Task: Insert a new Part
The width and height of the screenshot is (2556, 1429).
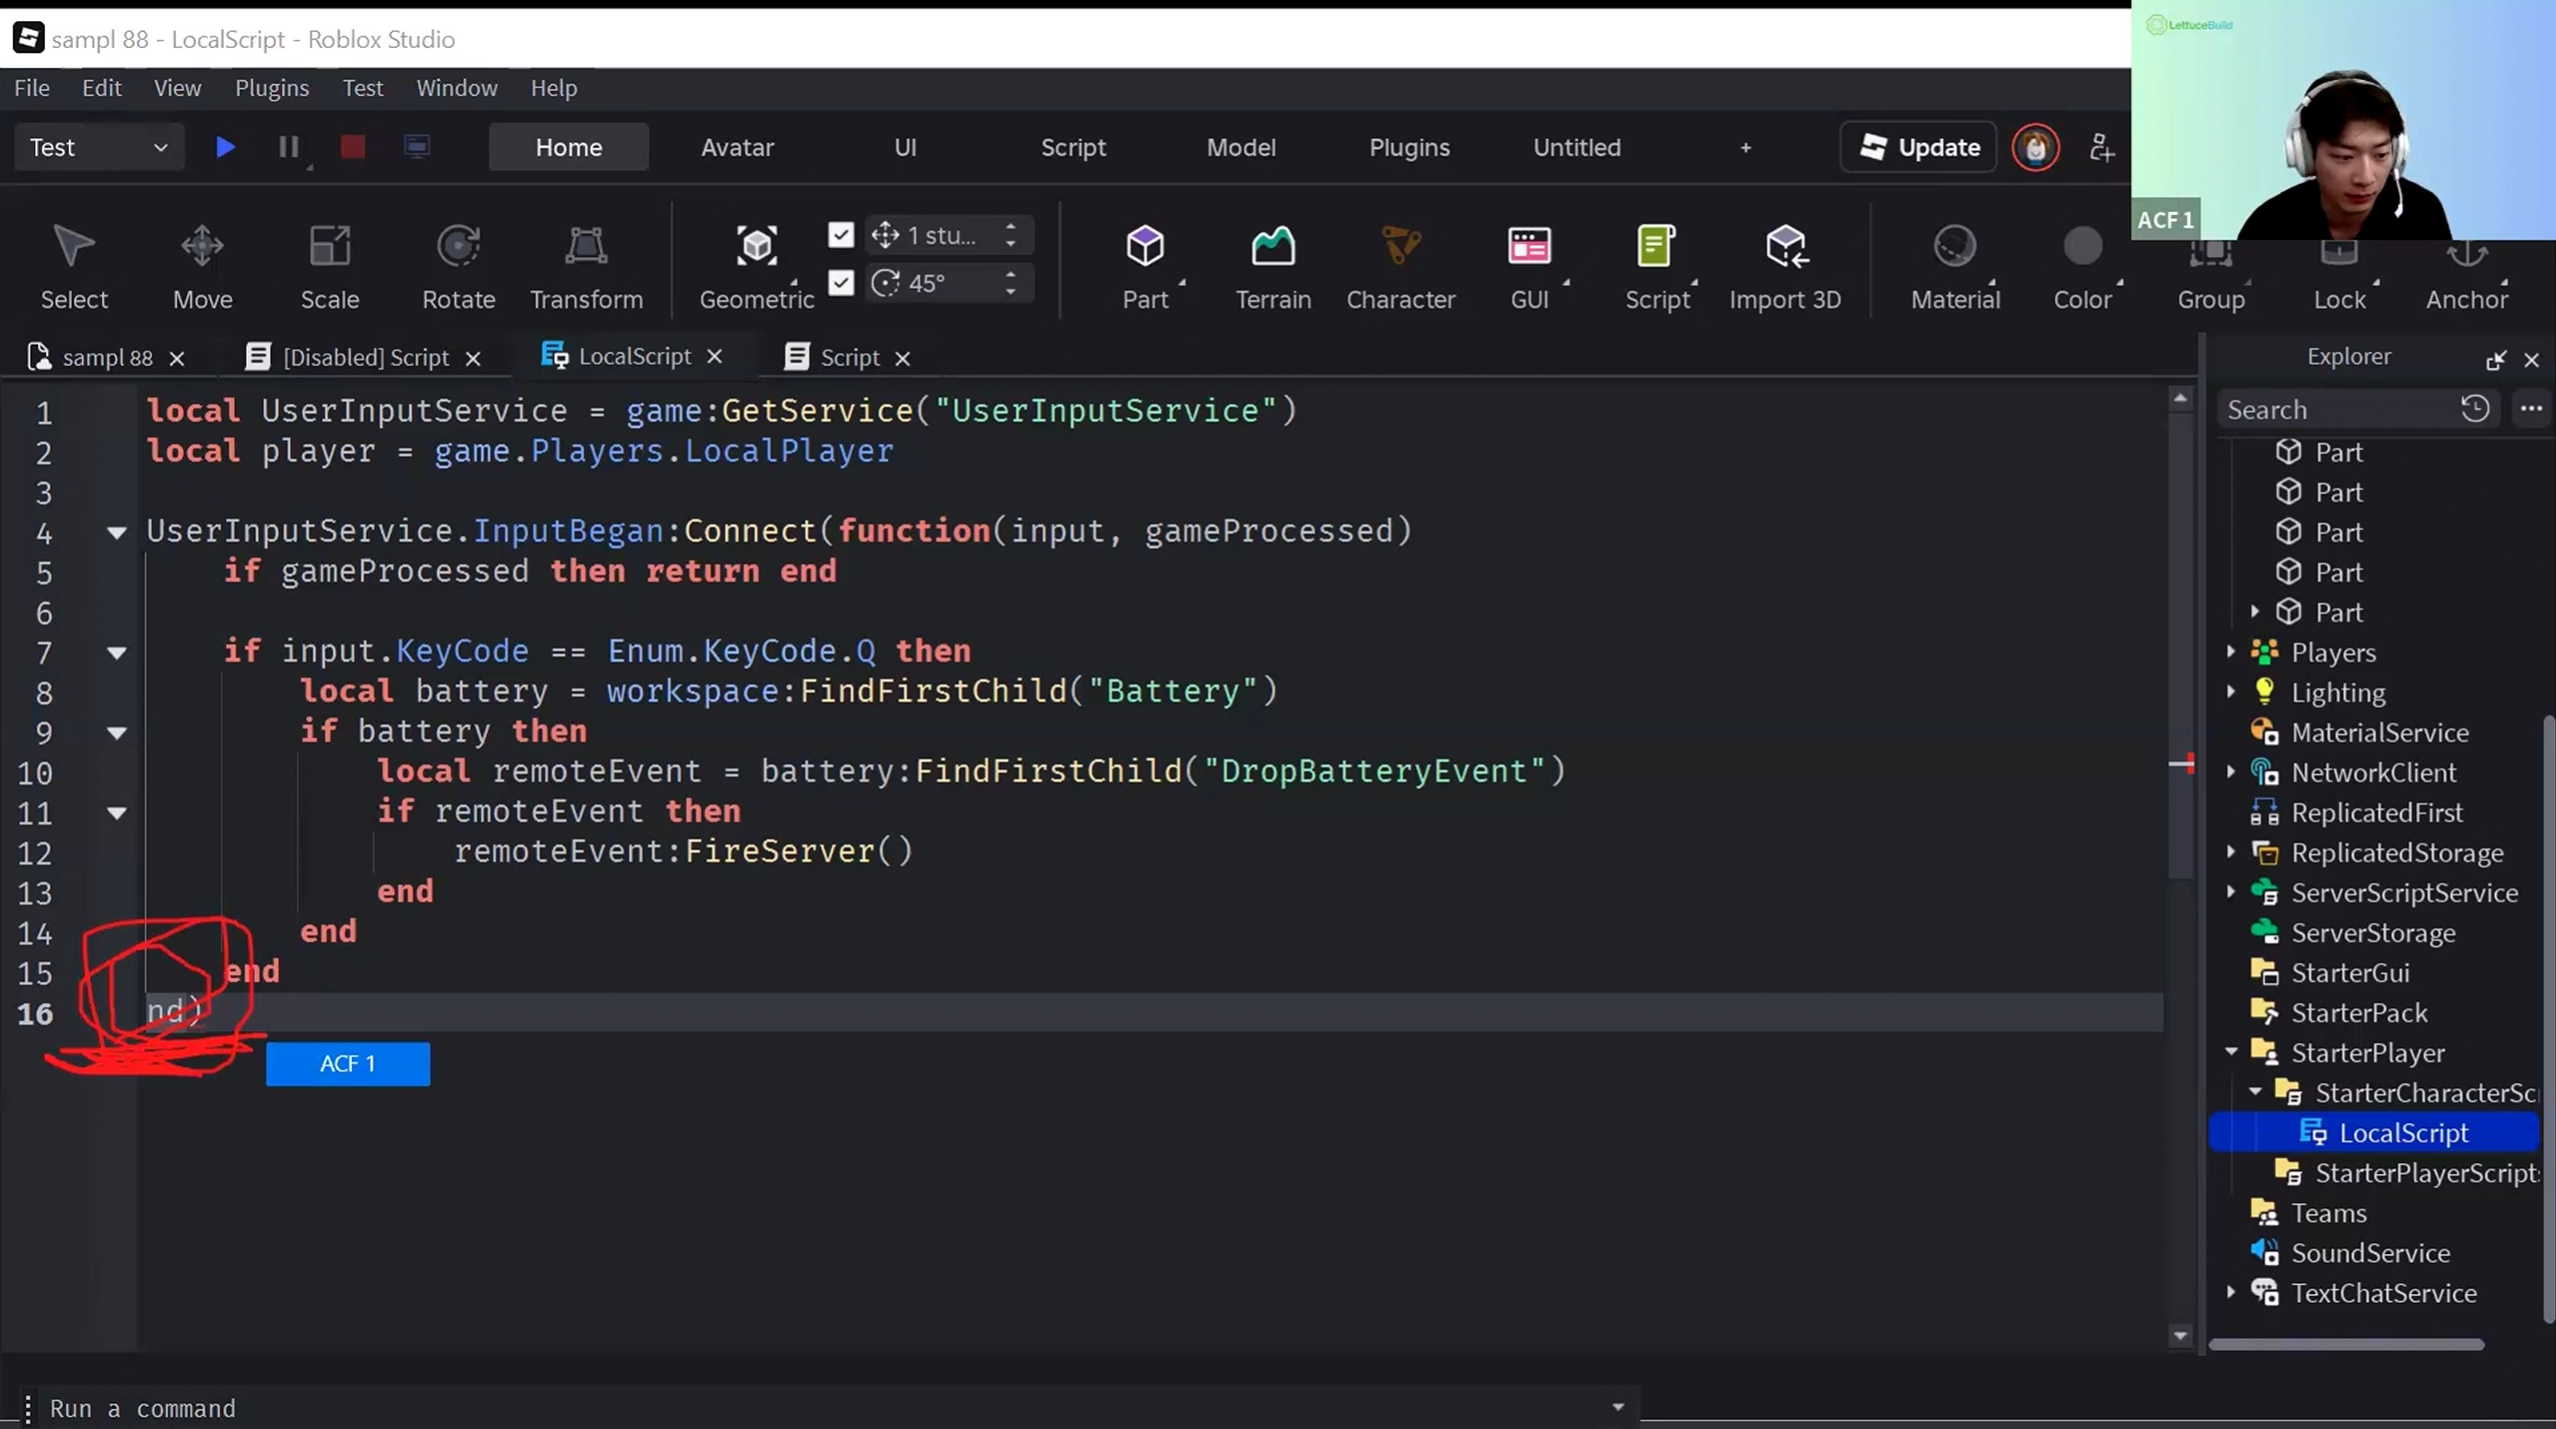Action: (x=1145, y=267)
